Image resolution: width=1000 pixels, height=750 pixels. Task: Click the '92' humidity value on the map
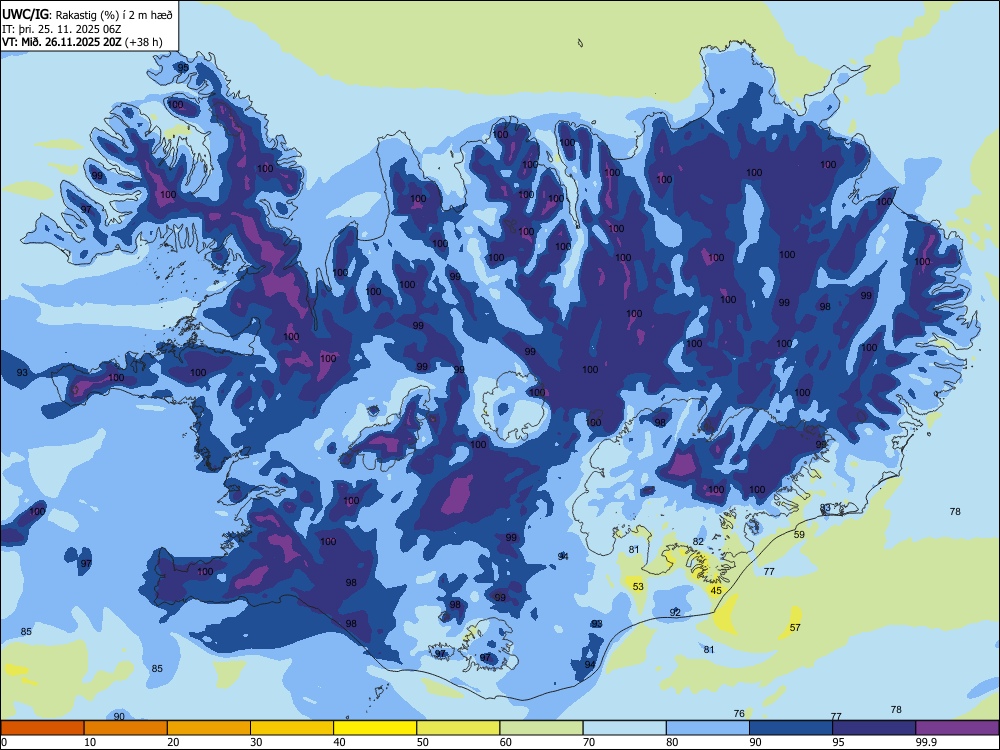pyautogui.click(x=675, y=612)
